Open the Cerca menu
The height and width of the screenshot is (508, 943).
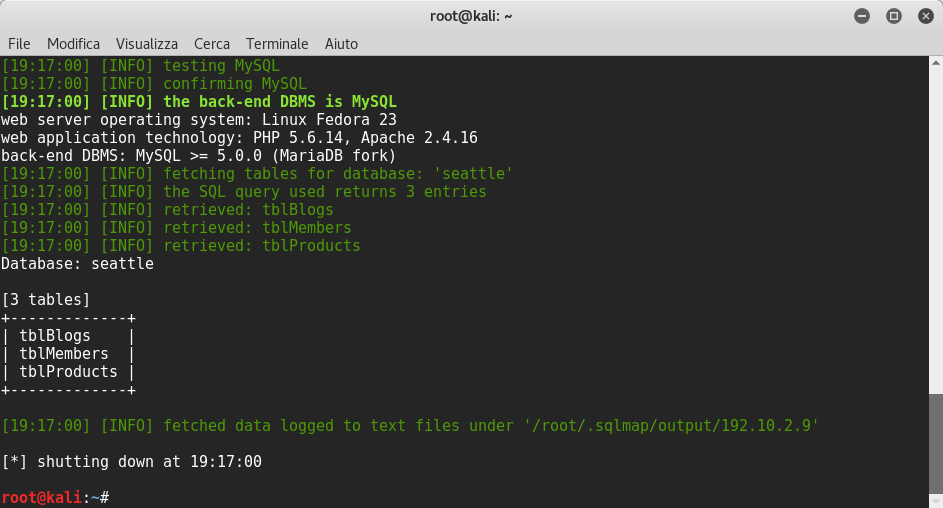click(x=212, y=44)
